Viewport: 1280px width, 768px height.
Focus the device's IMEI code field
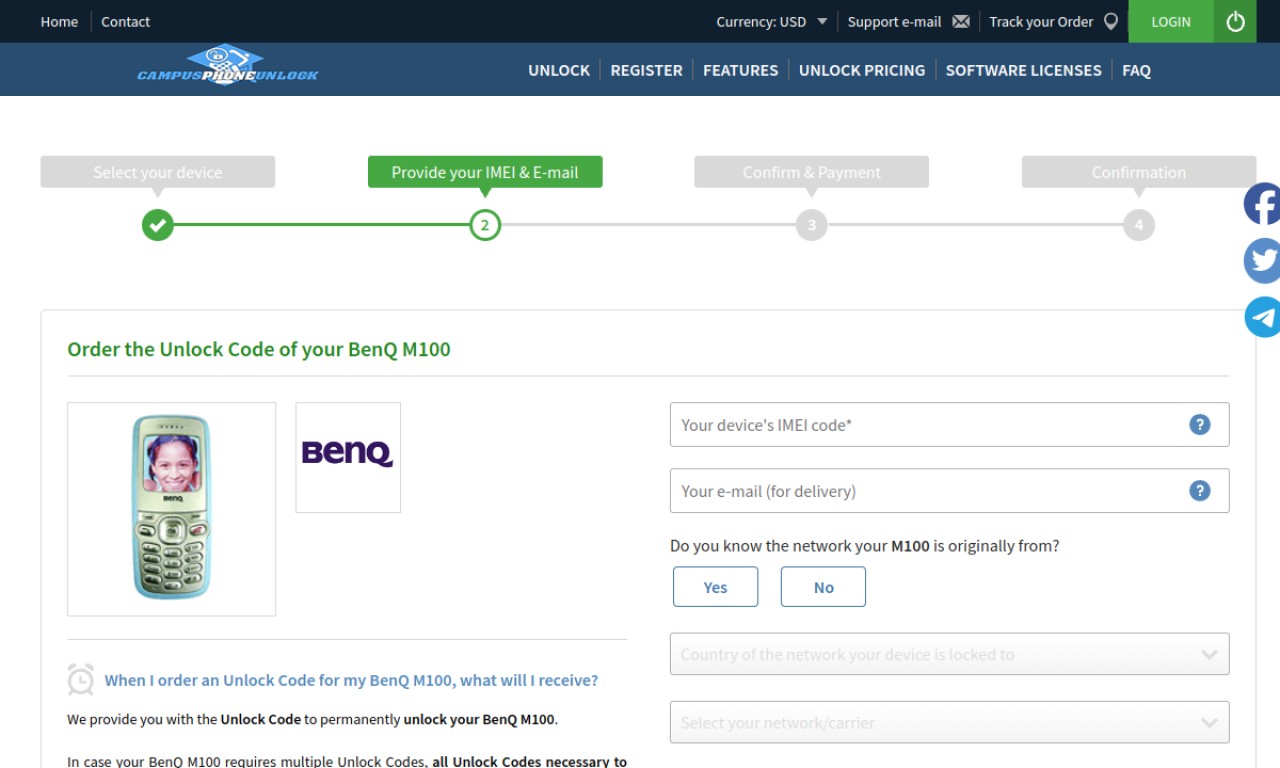pyautogui.click(x=949, y=425)
